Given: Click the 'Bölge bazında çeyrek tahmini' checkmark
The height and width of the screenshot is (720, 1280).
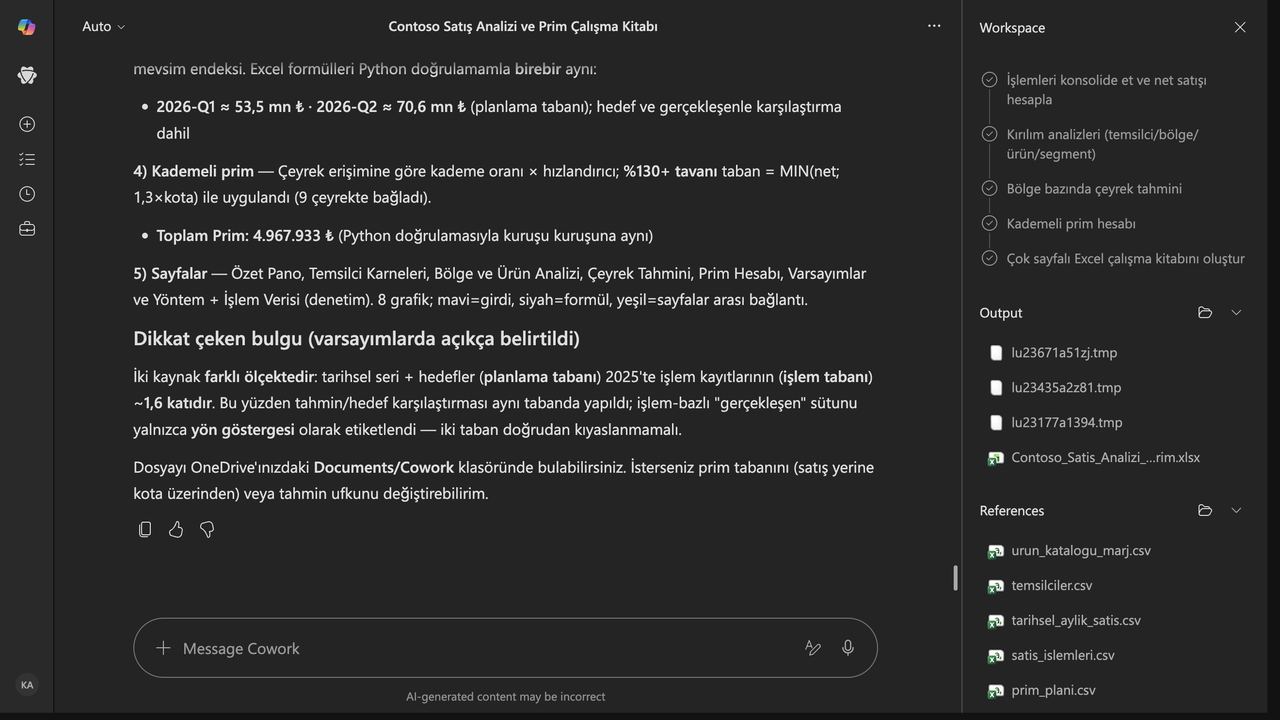Looking at the screenshot, I should pos(989,188).
